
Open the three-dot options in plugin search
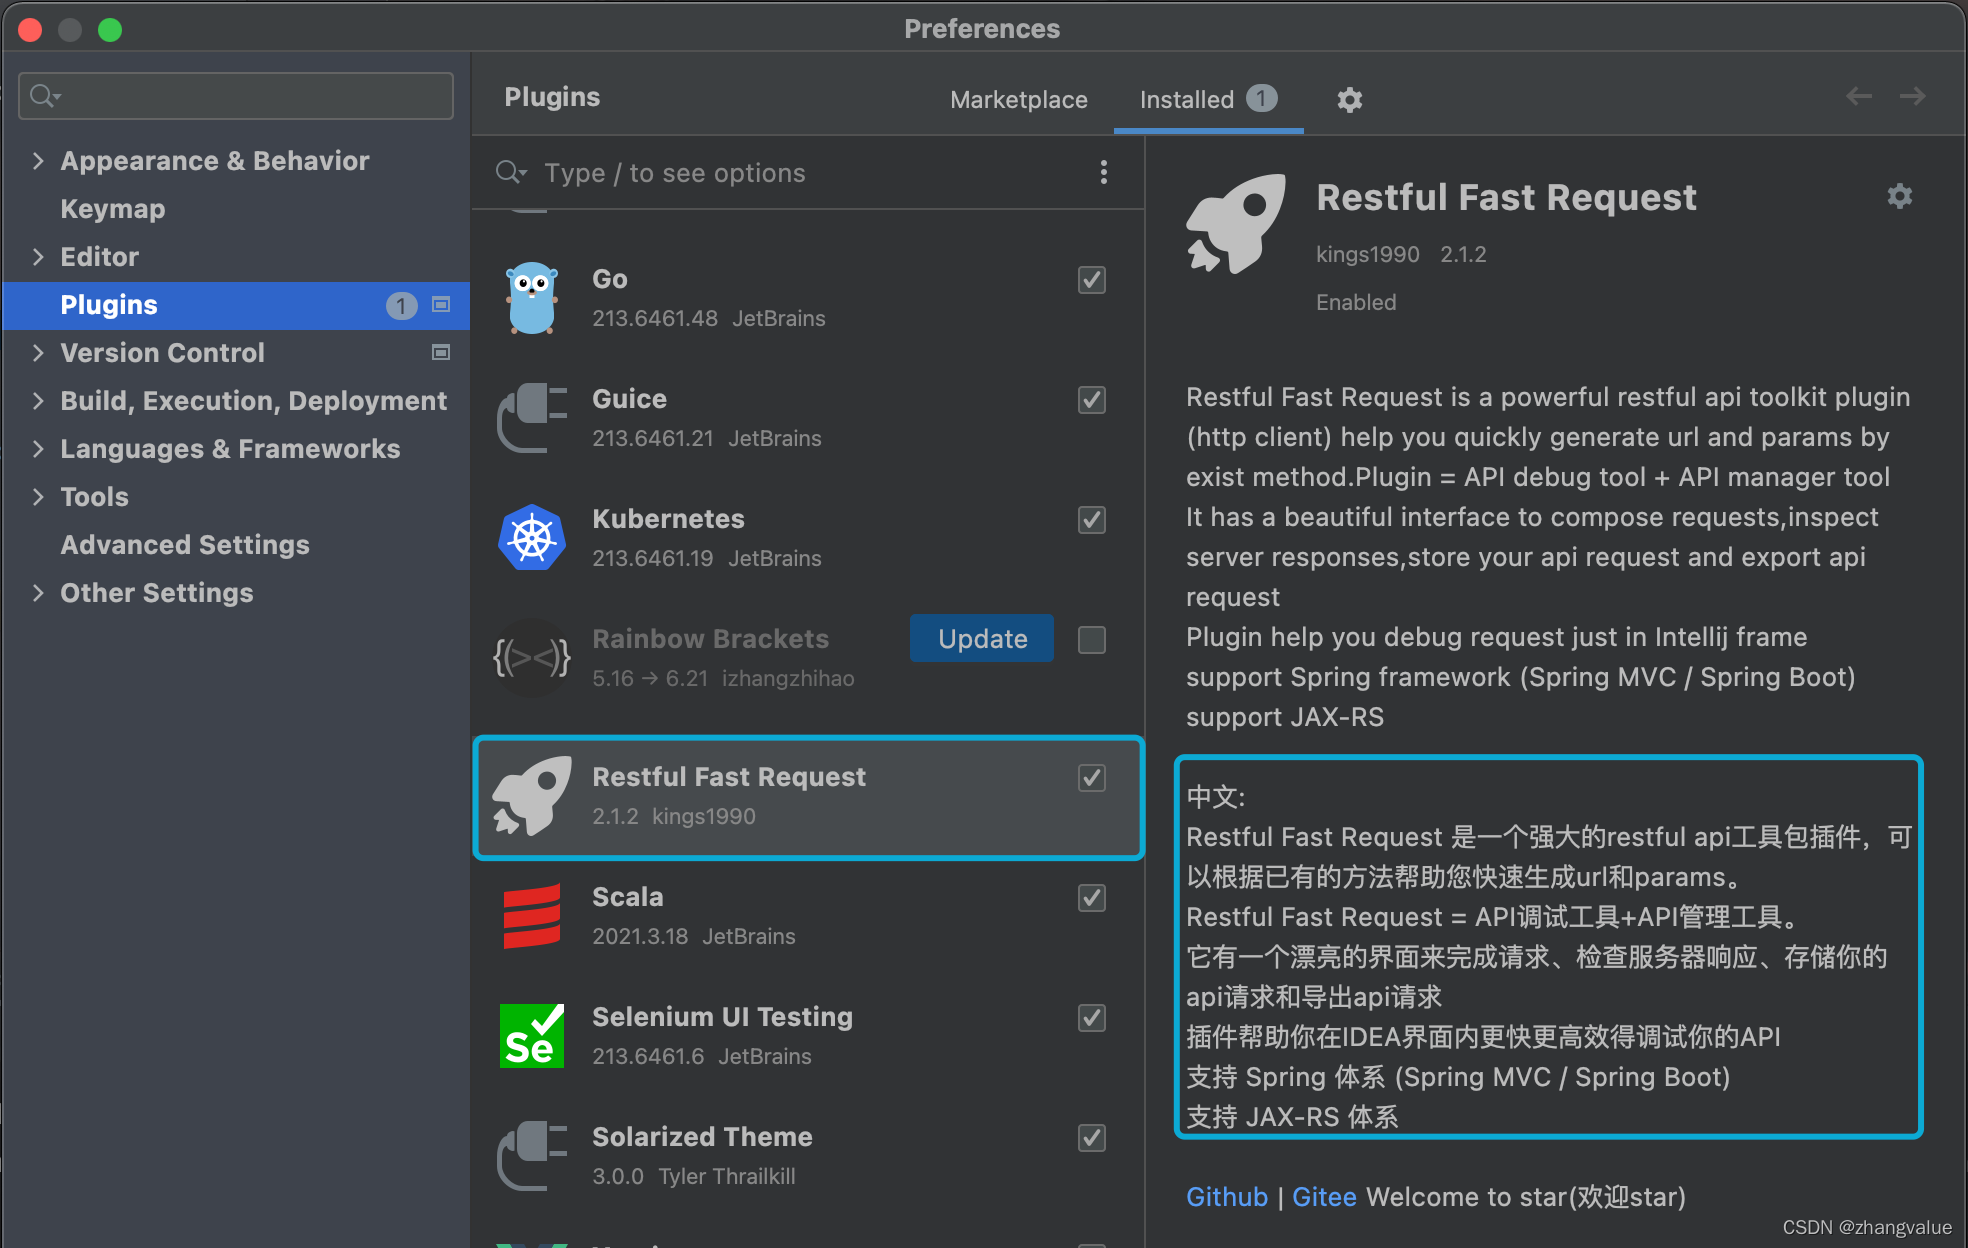point(1103,172)
